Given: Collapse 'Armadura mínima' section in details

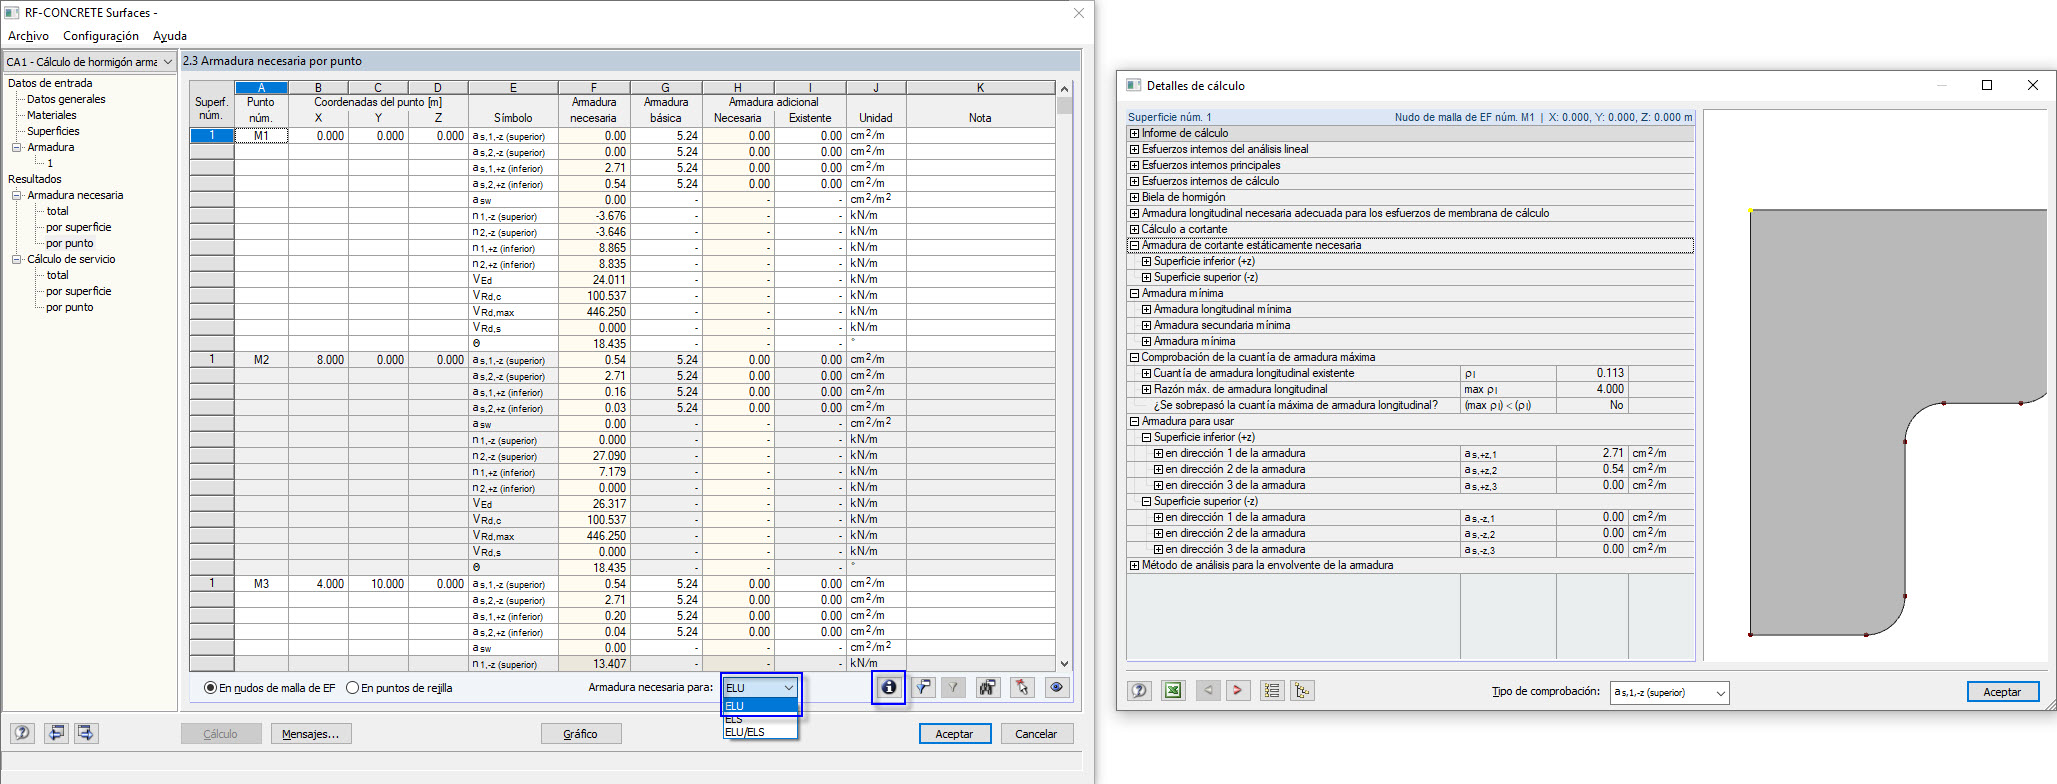Looking at the screenshot, I should [1134, 293].
